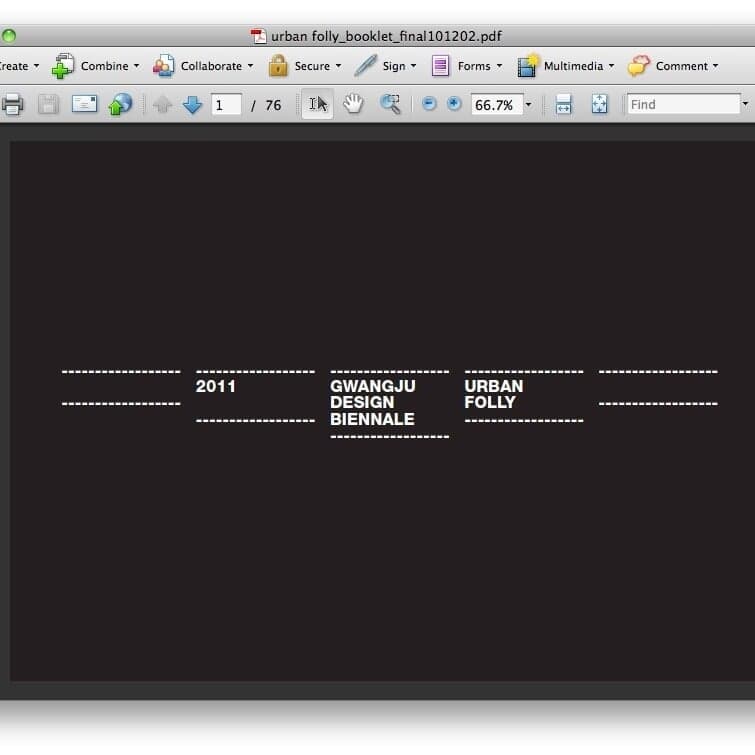Click the 66.7% zoom value field
The height and width of the screenshot is (755, 755).
[496, 104]
